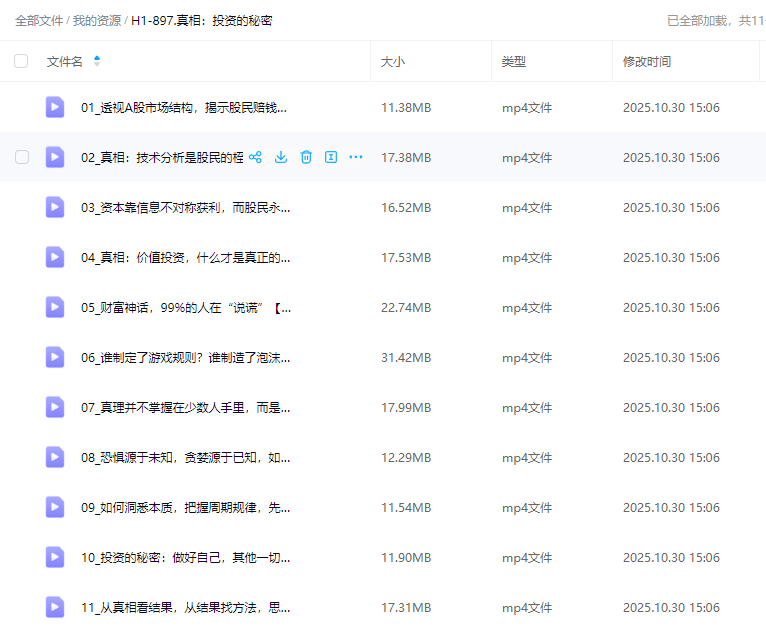Download the 02_真相 video file
Viewport: 766px width, 640px height.
pos(281,157)
